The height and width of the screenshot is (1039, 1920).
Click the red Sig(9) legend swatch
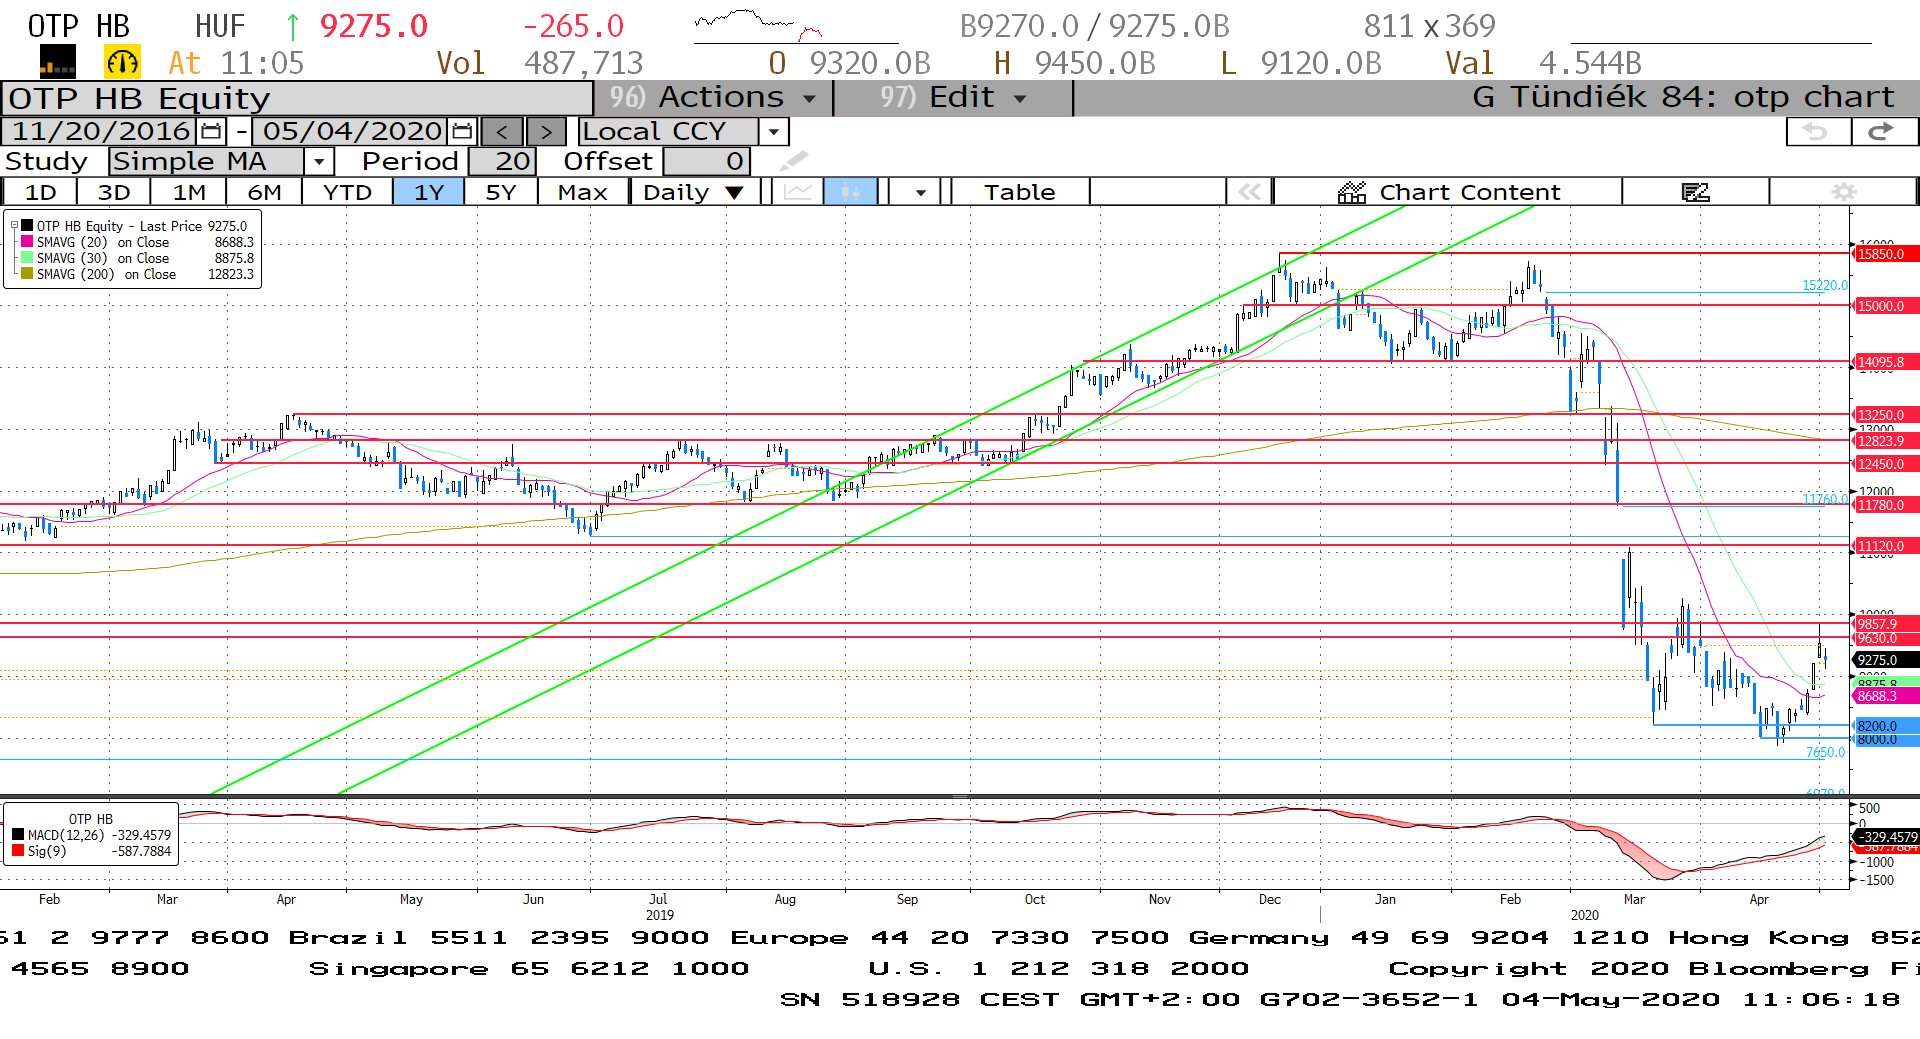18,851
